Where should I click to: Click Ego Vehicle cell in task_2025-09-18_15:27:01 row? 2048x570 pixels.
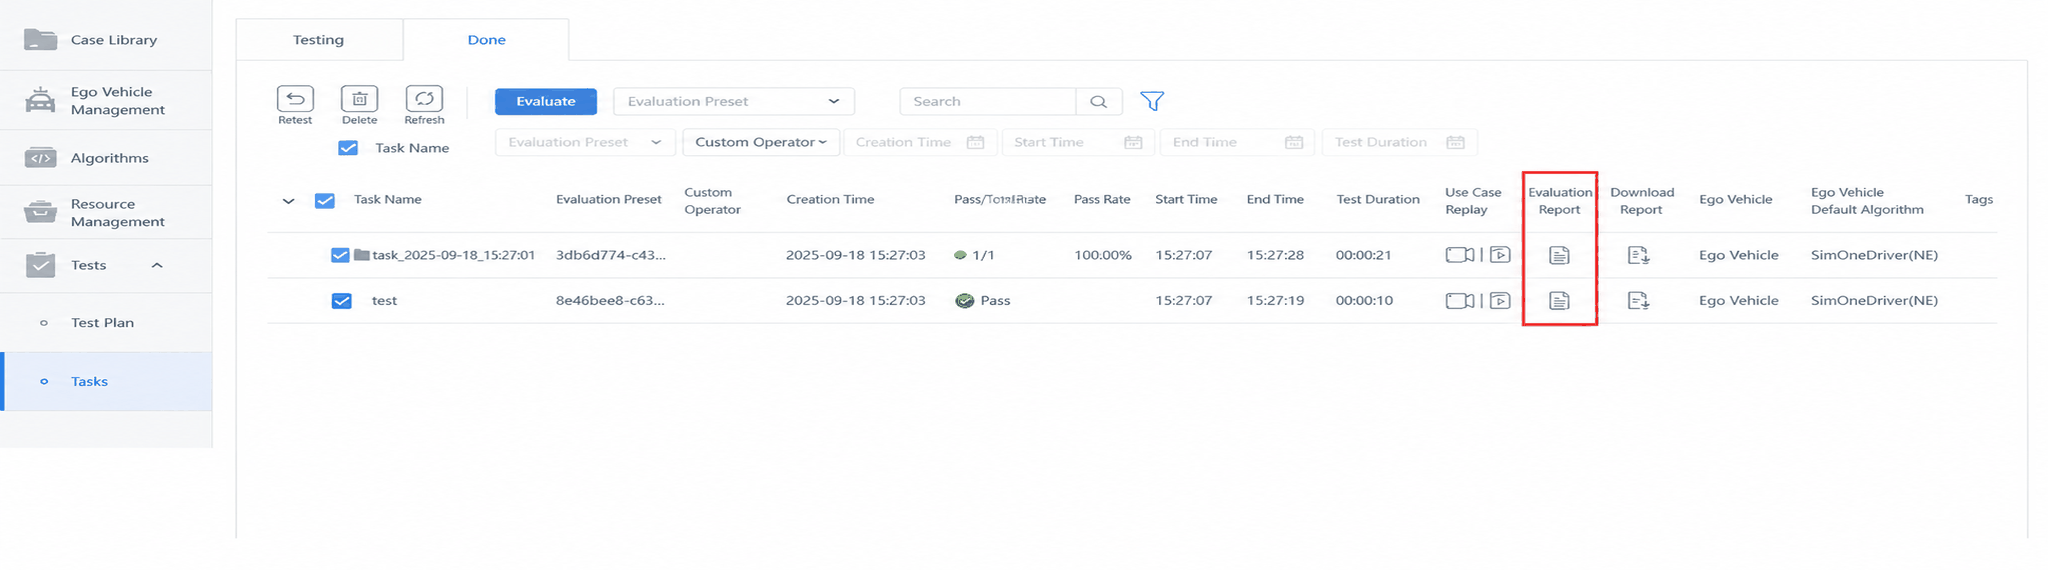click(1739, 255)
